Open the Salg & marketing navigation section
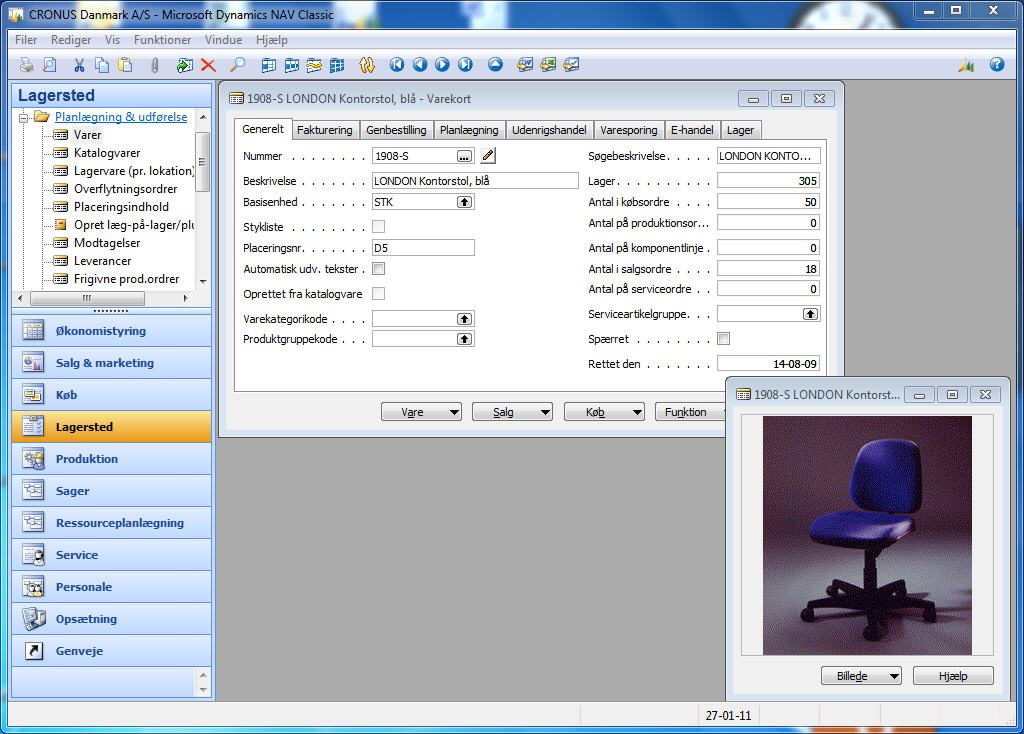Viewport: 1024px width, 734px height. pos(112,363)
